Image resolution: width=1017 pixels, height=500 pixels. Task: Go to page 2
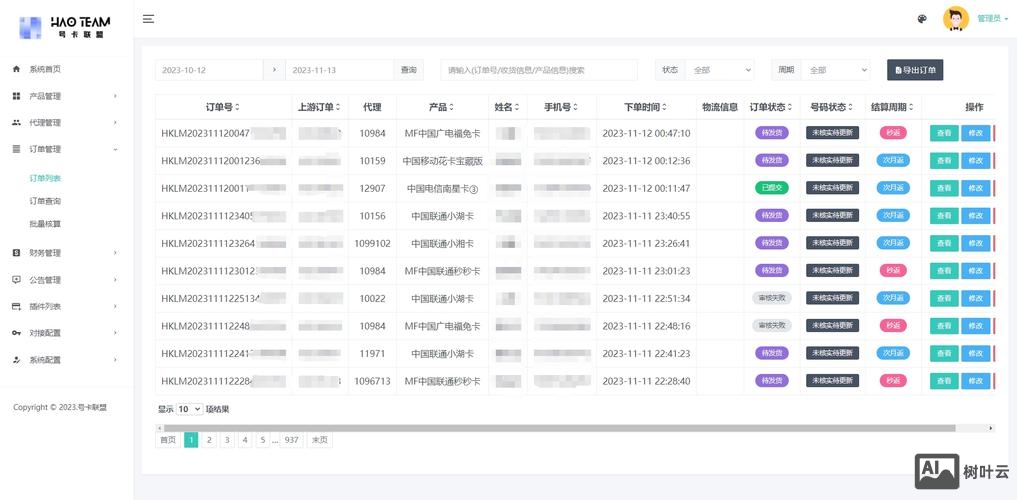pos(209,440)
